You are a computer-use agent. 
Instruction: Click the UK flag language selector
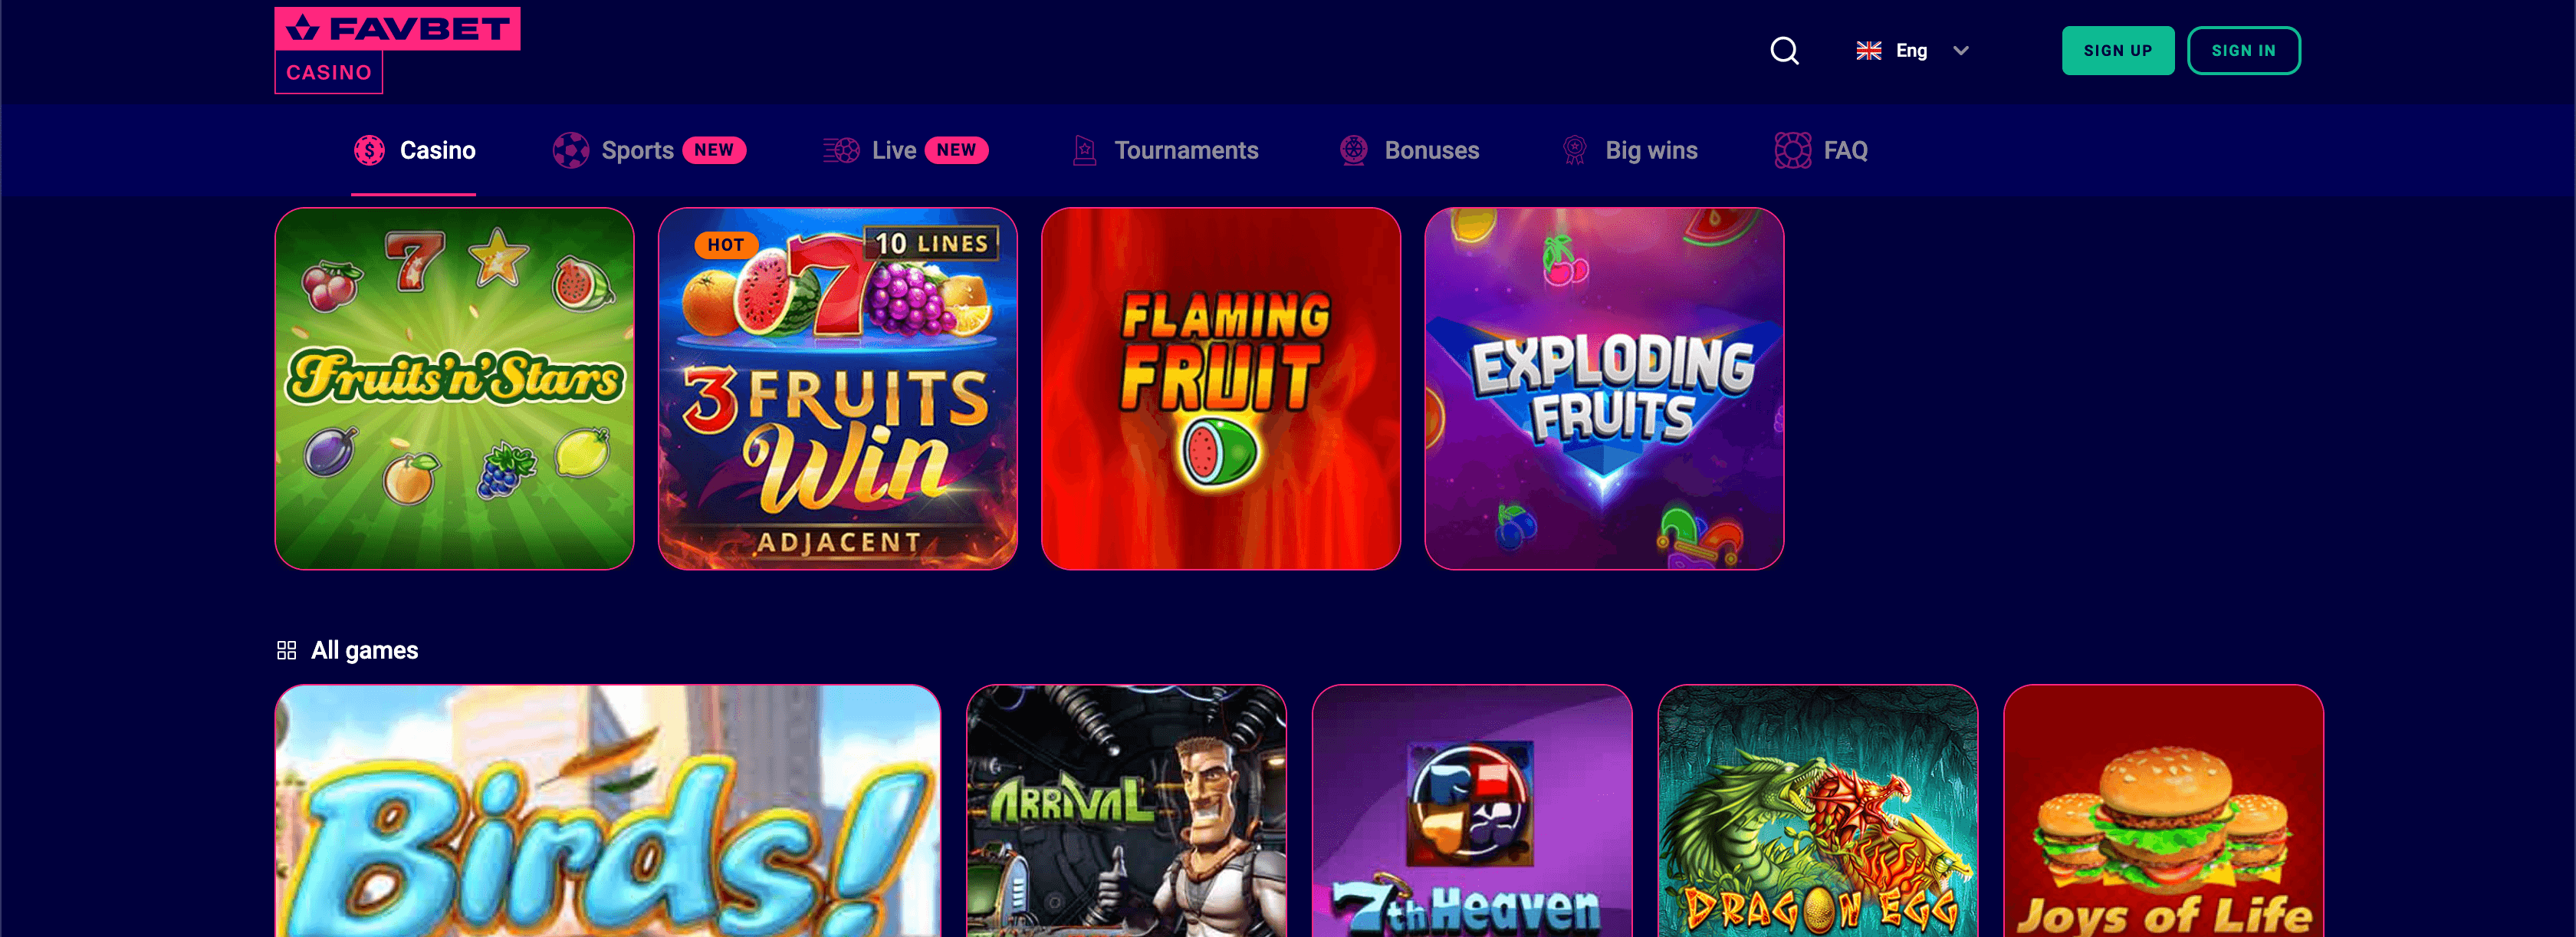pyautogui.click(x=1868, y=50)
